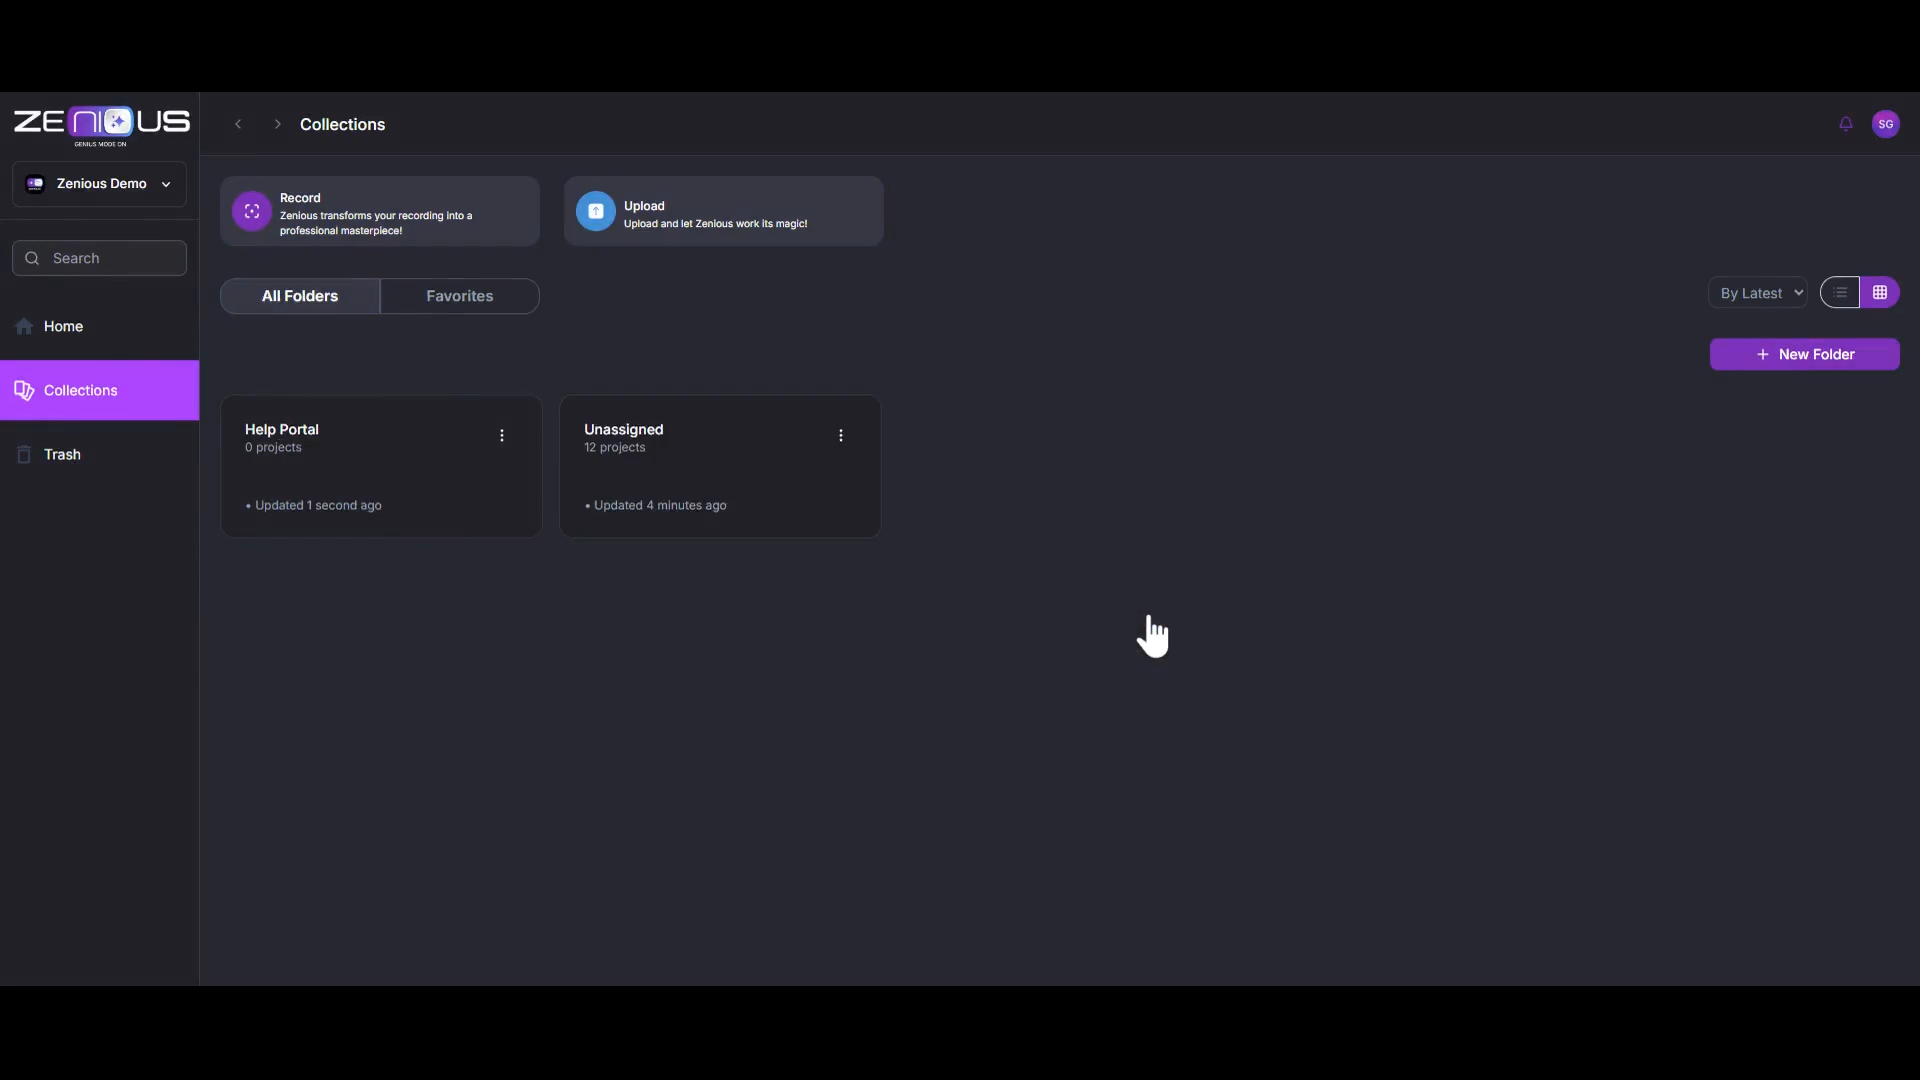Click the forward navigation arrow
This screenshot has width=1920, height=1080.
click(276, 124)
